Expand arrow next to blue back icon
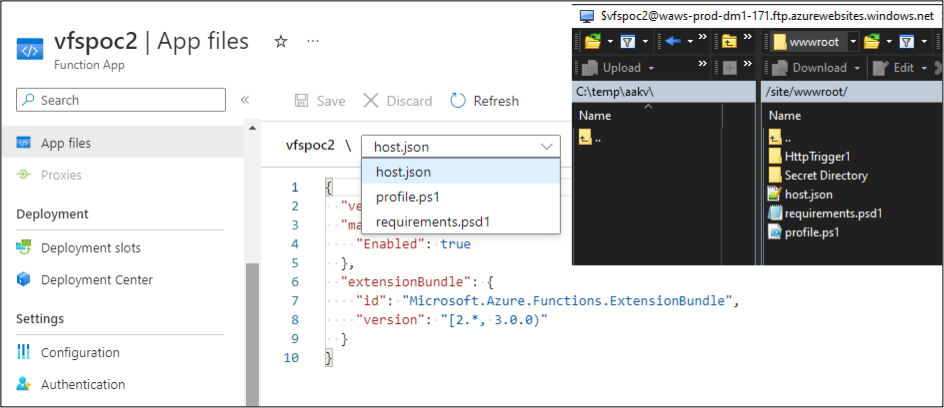Viewport: 944px width, 408px height. click(689, 42)
